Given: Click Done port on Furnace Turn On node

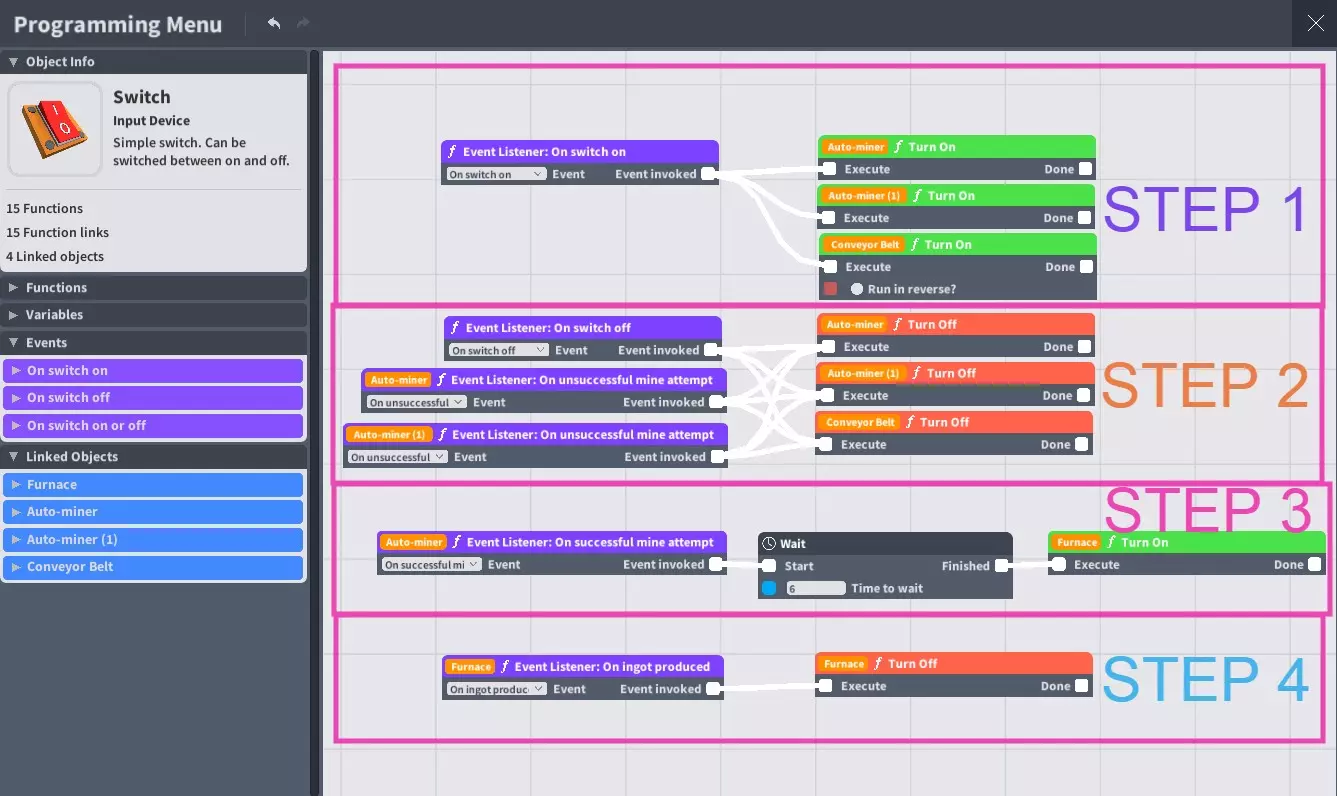Looking at the screenshot, I should pyautogui.click(x=1314, y=565).
